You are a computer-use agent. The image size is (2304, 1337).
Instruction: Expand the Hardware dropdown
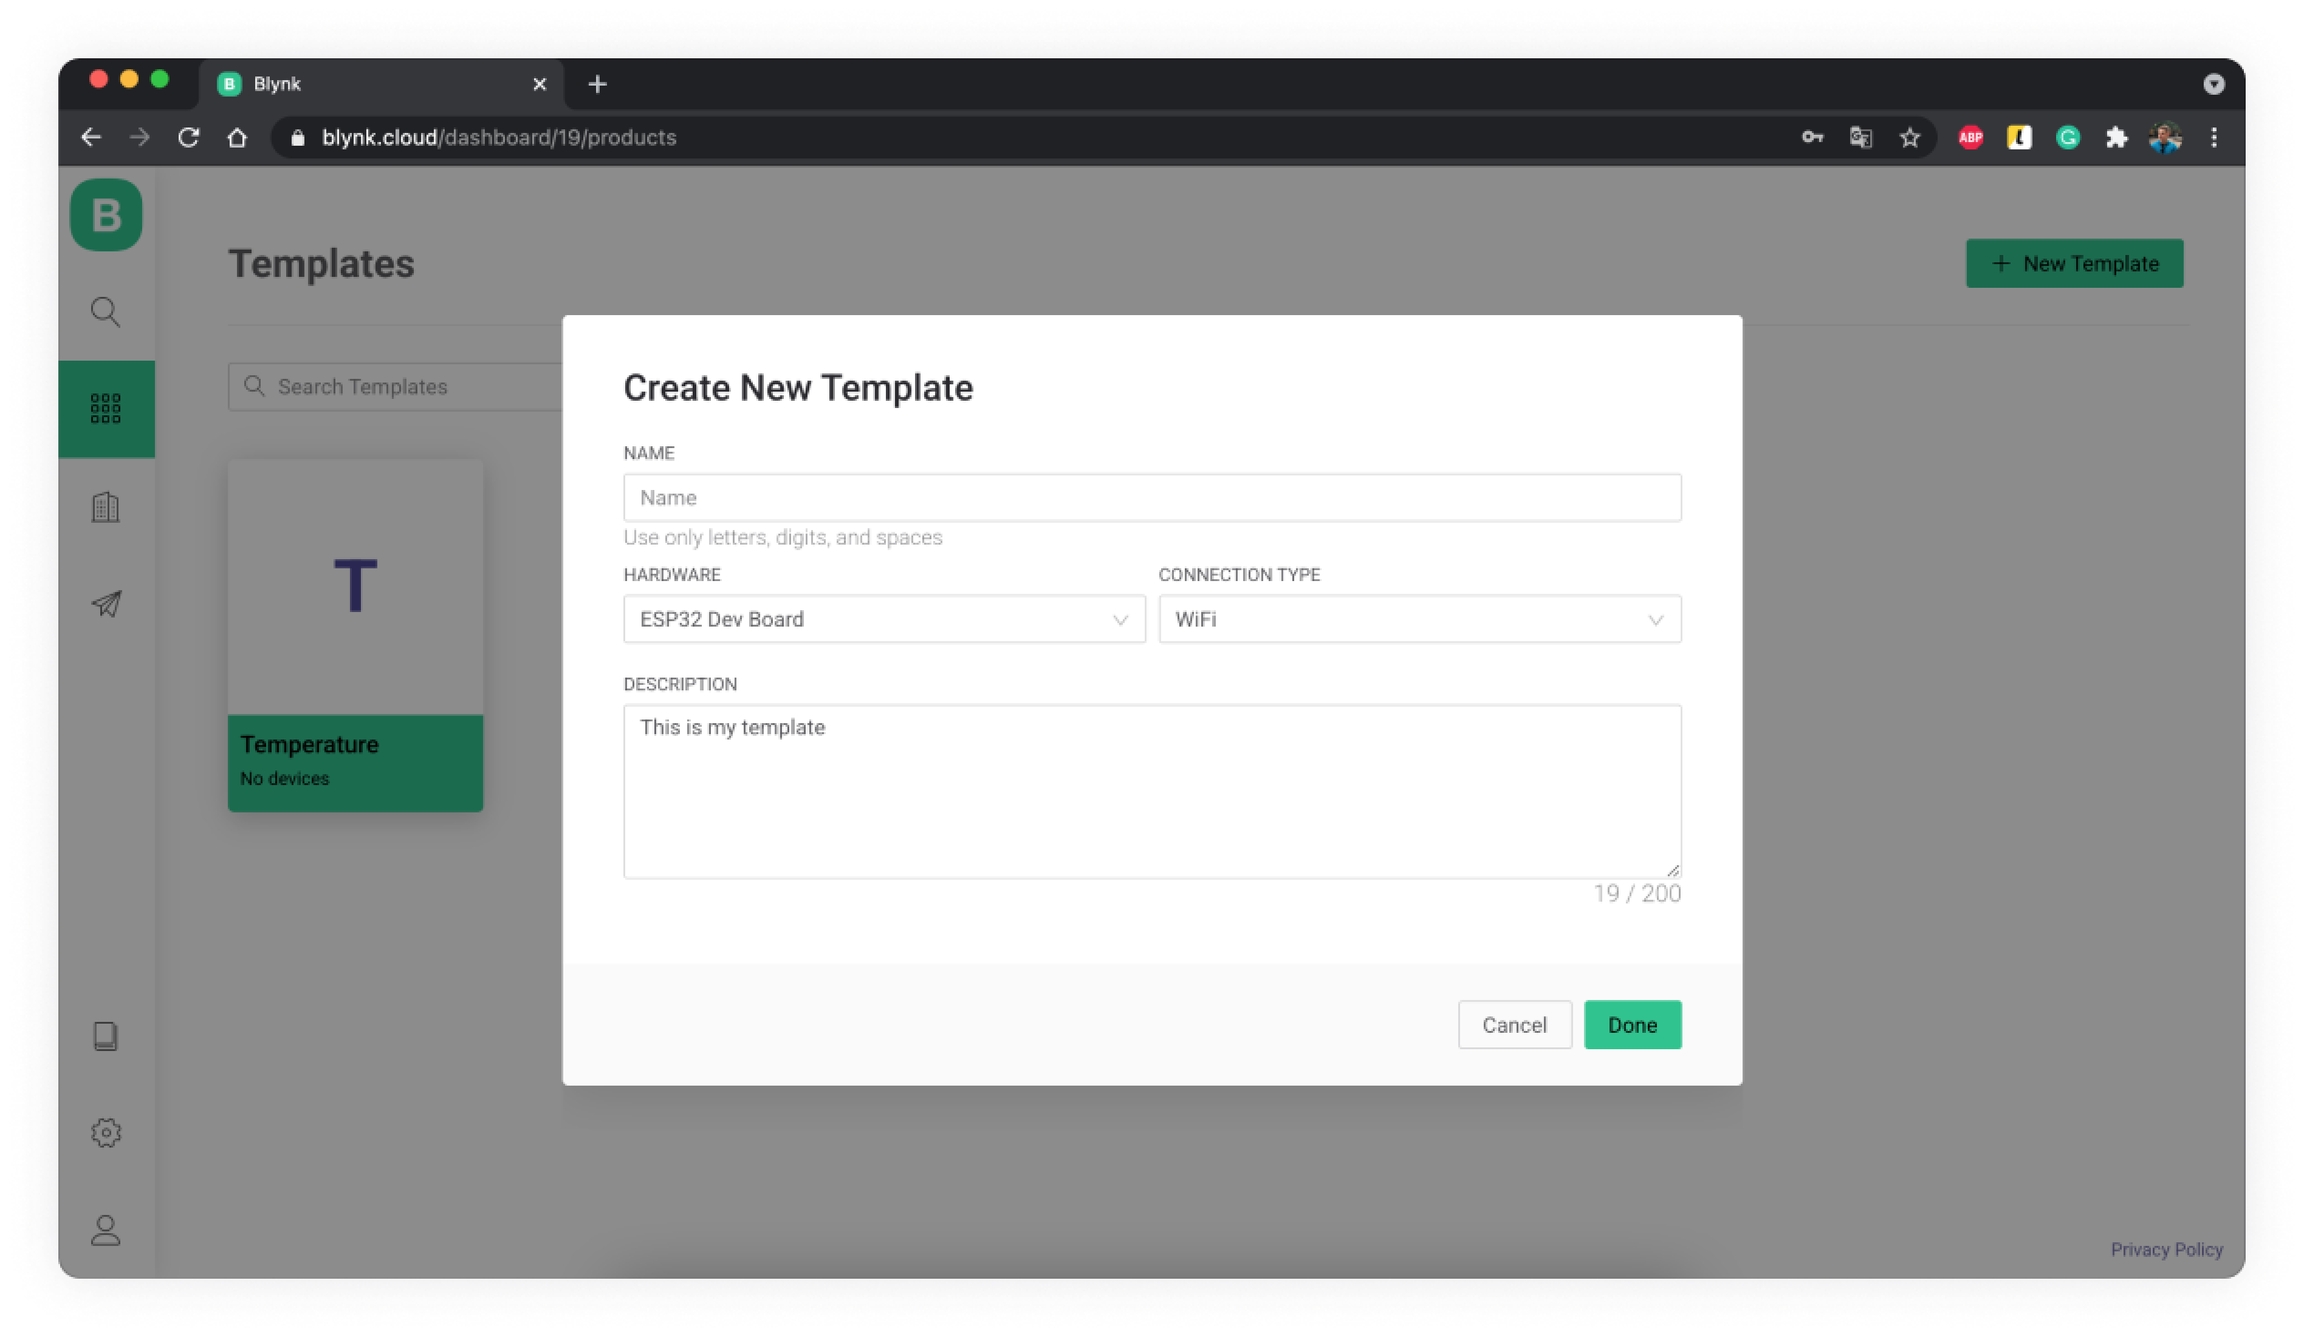click(883, 619)
